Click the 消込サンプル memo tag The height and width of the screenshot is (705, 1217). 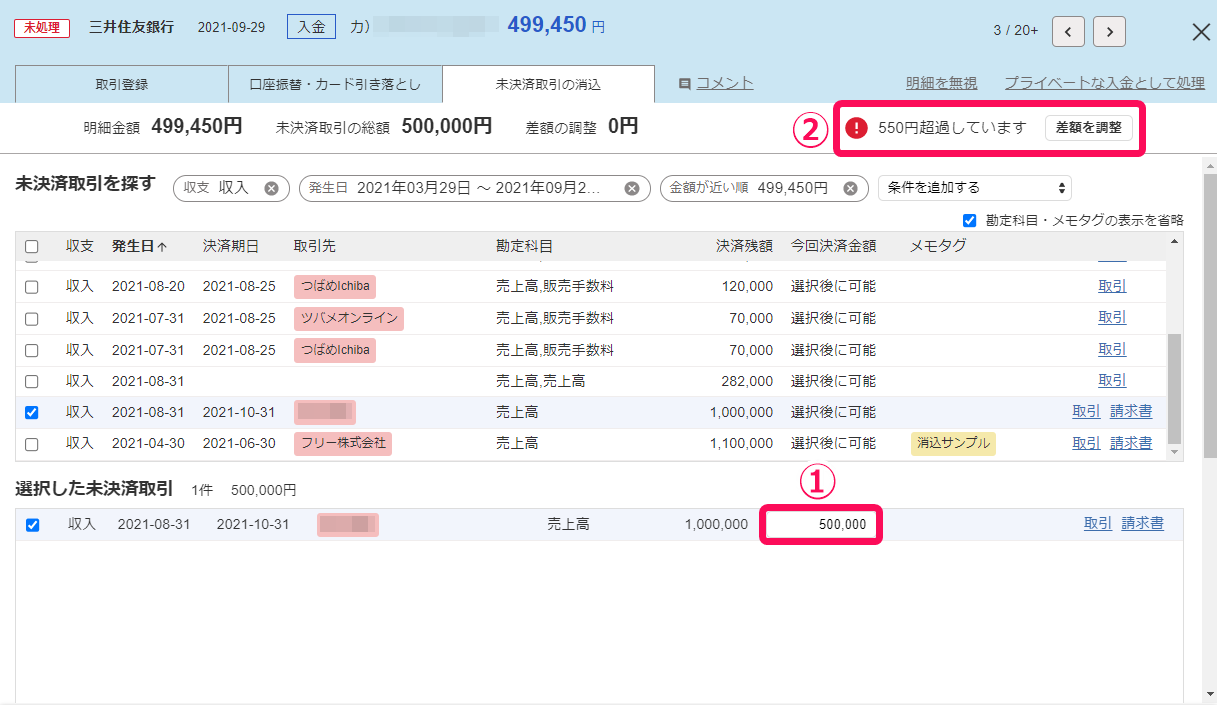953,443
